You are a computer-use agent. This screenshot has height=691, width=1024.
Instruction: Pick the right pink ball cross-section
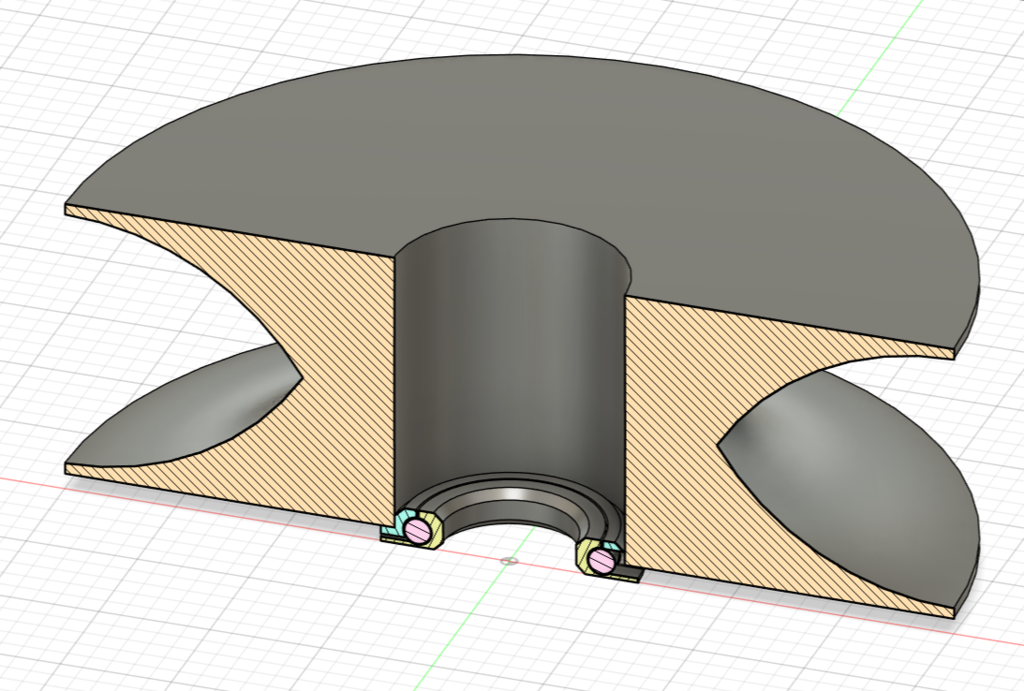(599, 560)
